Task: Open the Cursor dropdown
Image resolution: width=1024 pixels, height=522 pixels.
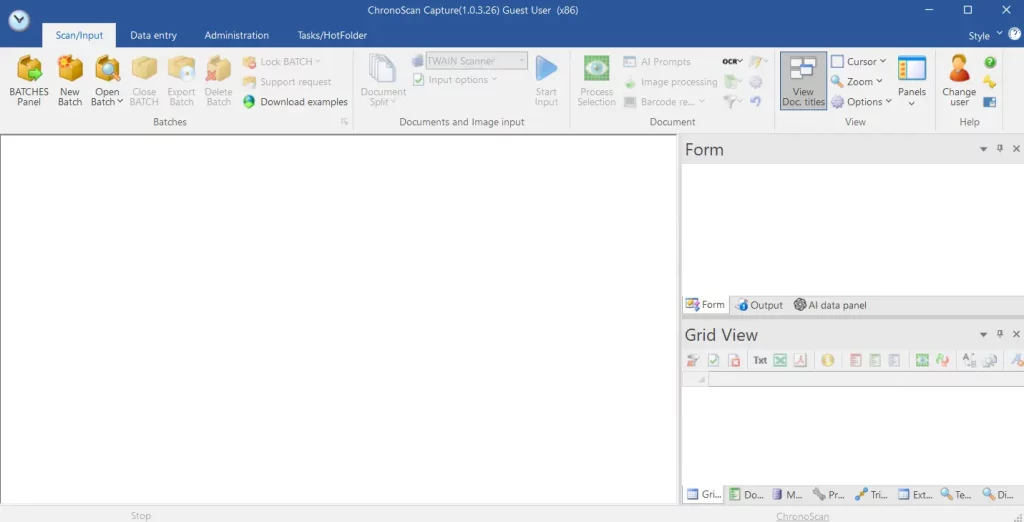Action: 859,61
